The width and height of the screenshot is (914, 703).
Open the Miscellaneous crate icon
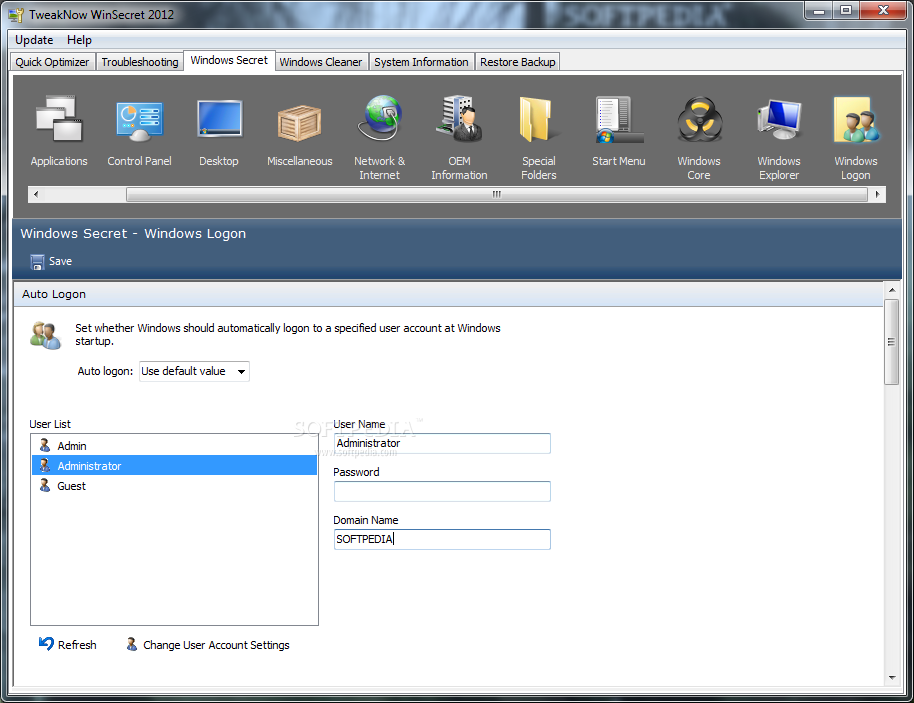pyautogui.click(x=299, y=122)
